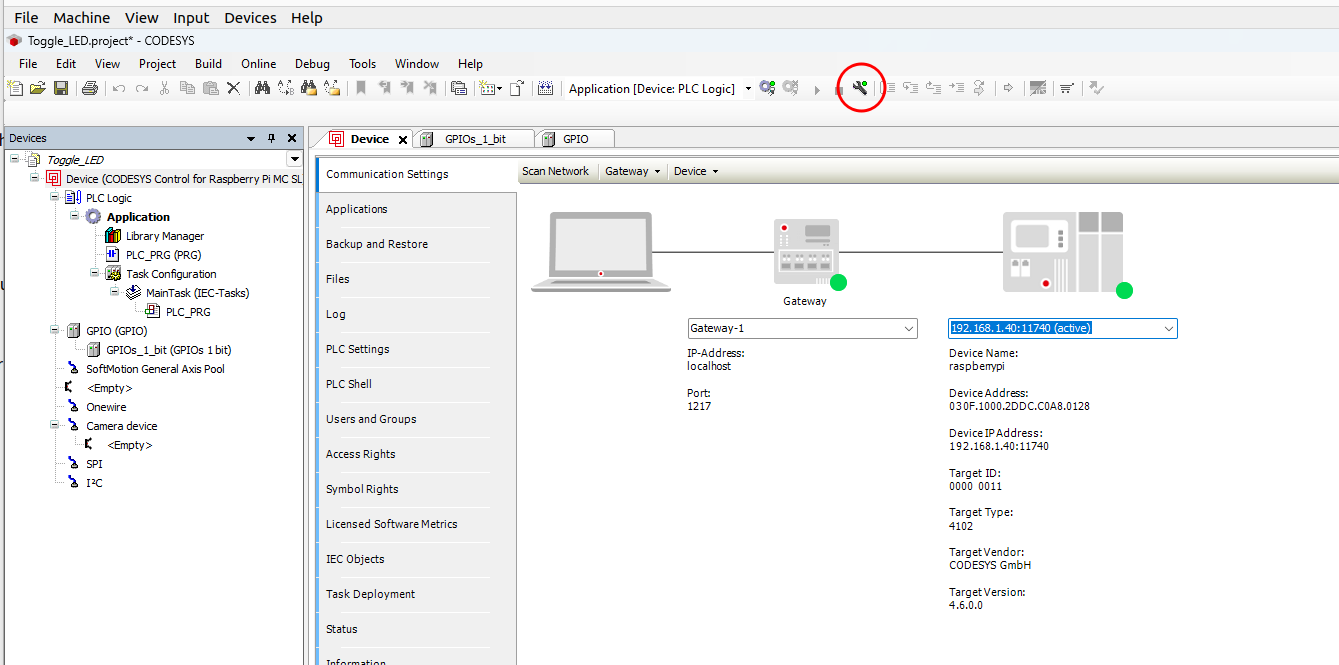Switch to the GPIO editor tab
Image resolution: width=1339 pixels, height=665 pixels.
[x=575, y=139]
